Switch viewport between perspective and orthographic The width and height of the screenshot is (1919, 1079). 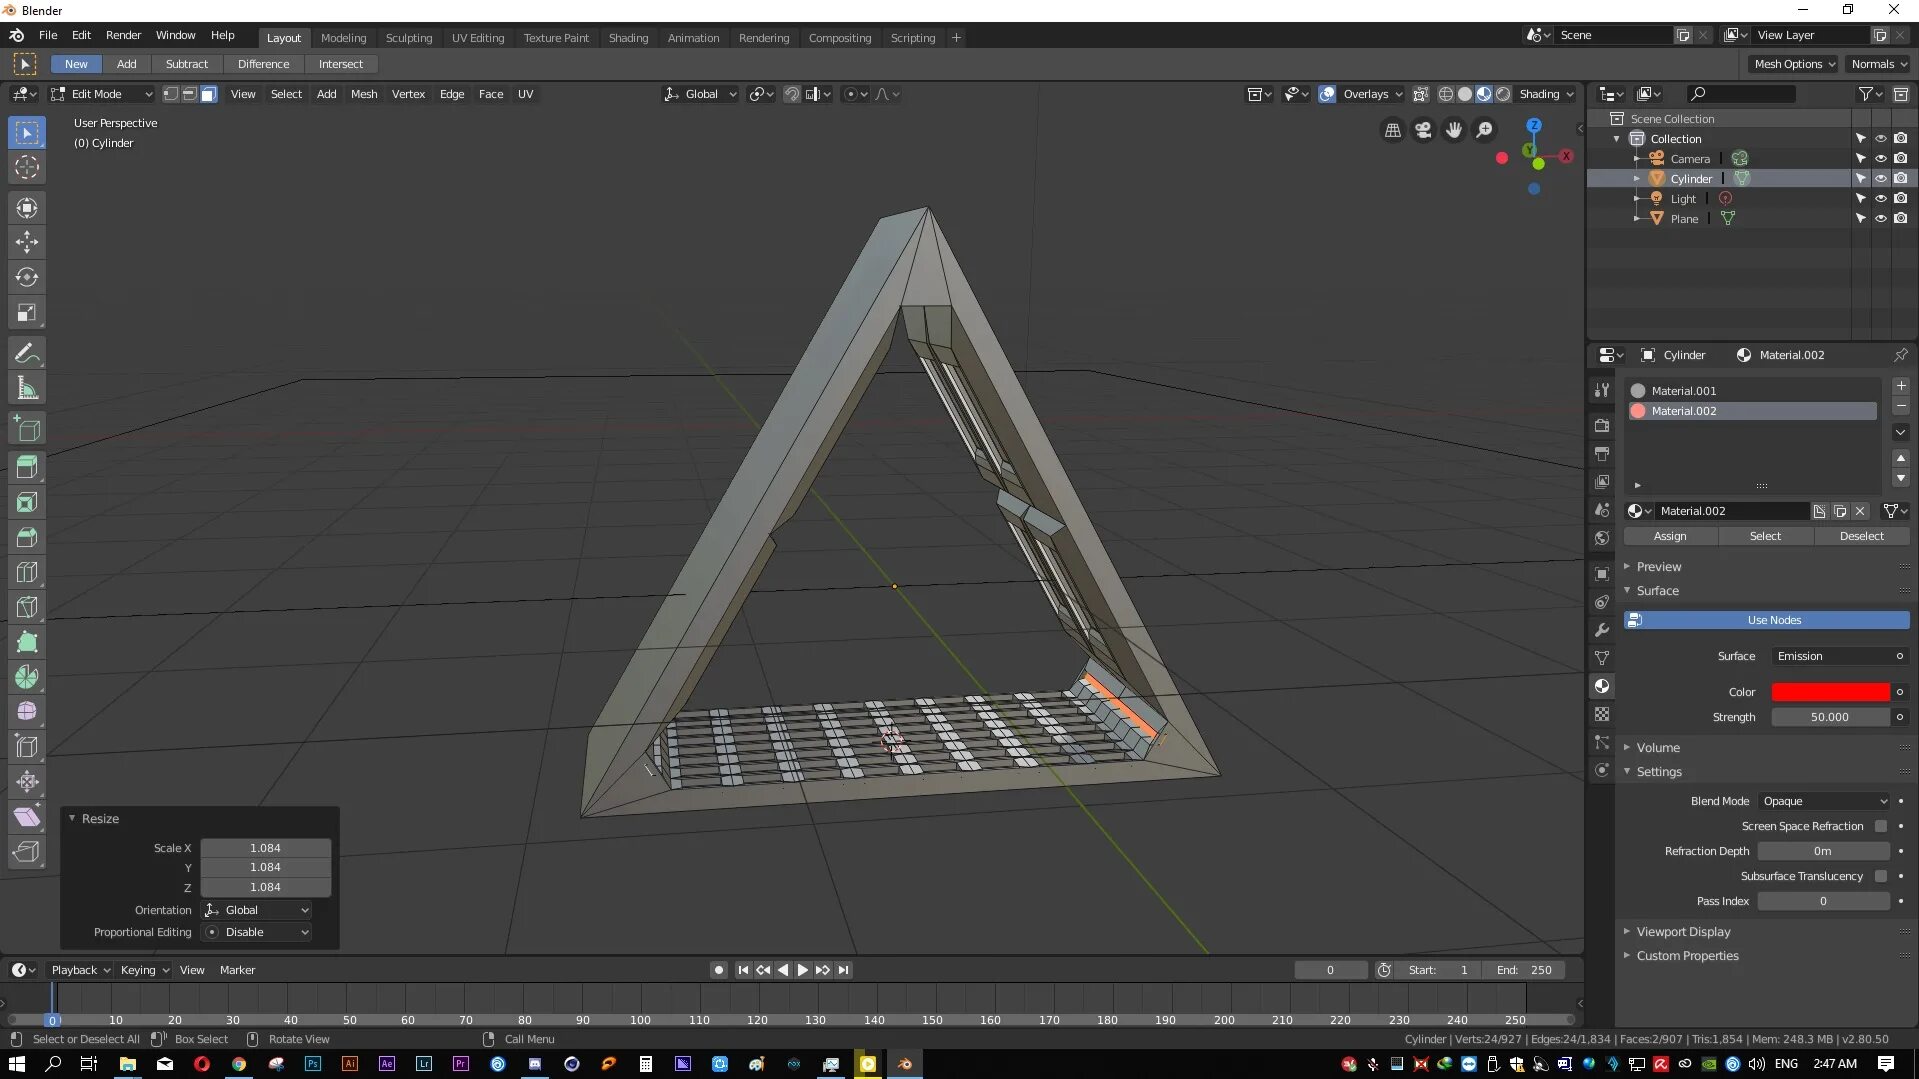pyautogui.click(x=1392, y=130)
